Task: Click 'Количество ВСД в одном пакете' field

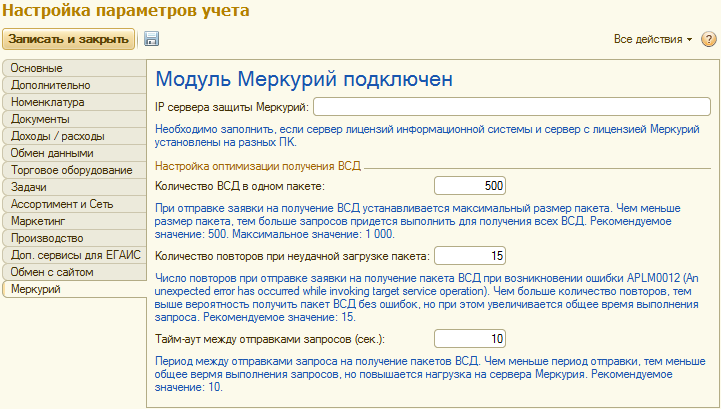Action: (x=470, y=186)
